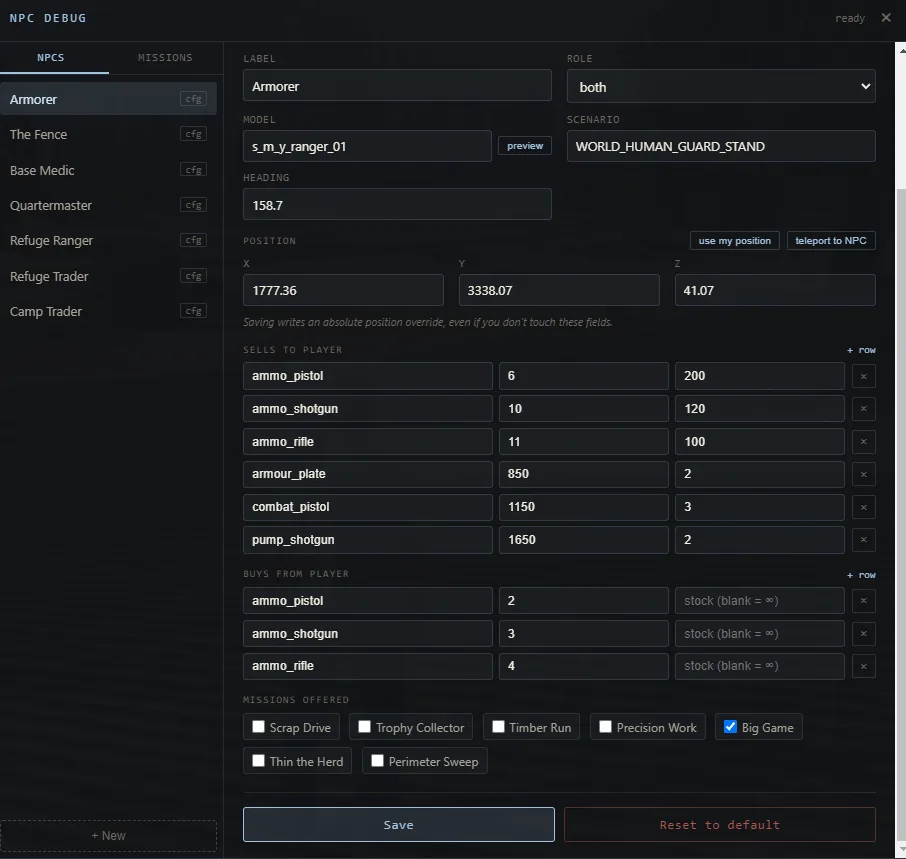Viewport: 906px width, 859px height.
Task: Click the ammo_pistol sell price field 6
Action: point(584,375)
